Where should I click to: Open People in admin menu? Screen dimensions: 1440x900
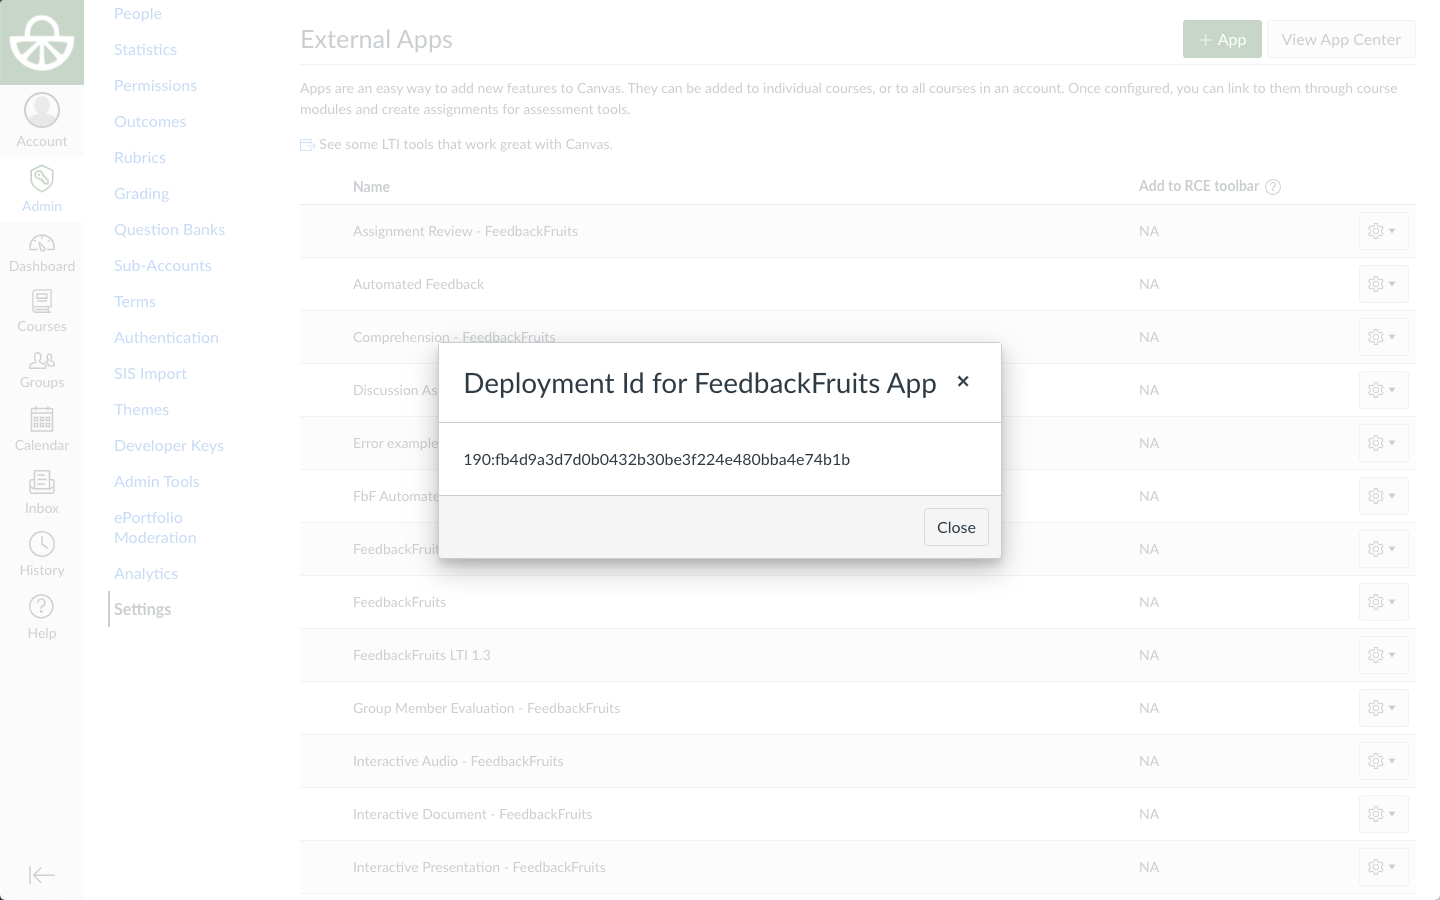click(138, 14)
